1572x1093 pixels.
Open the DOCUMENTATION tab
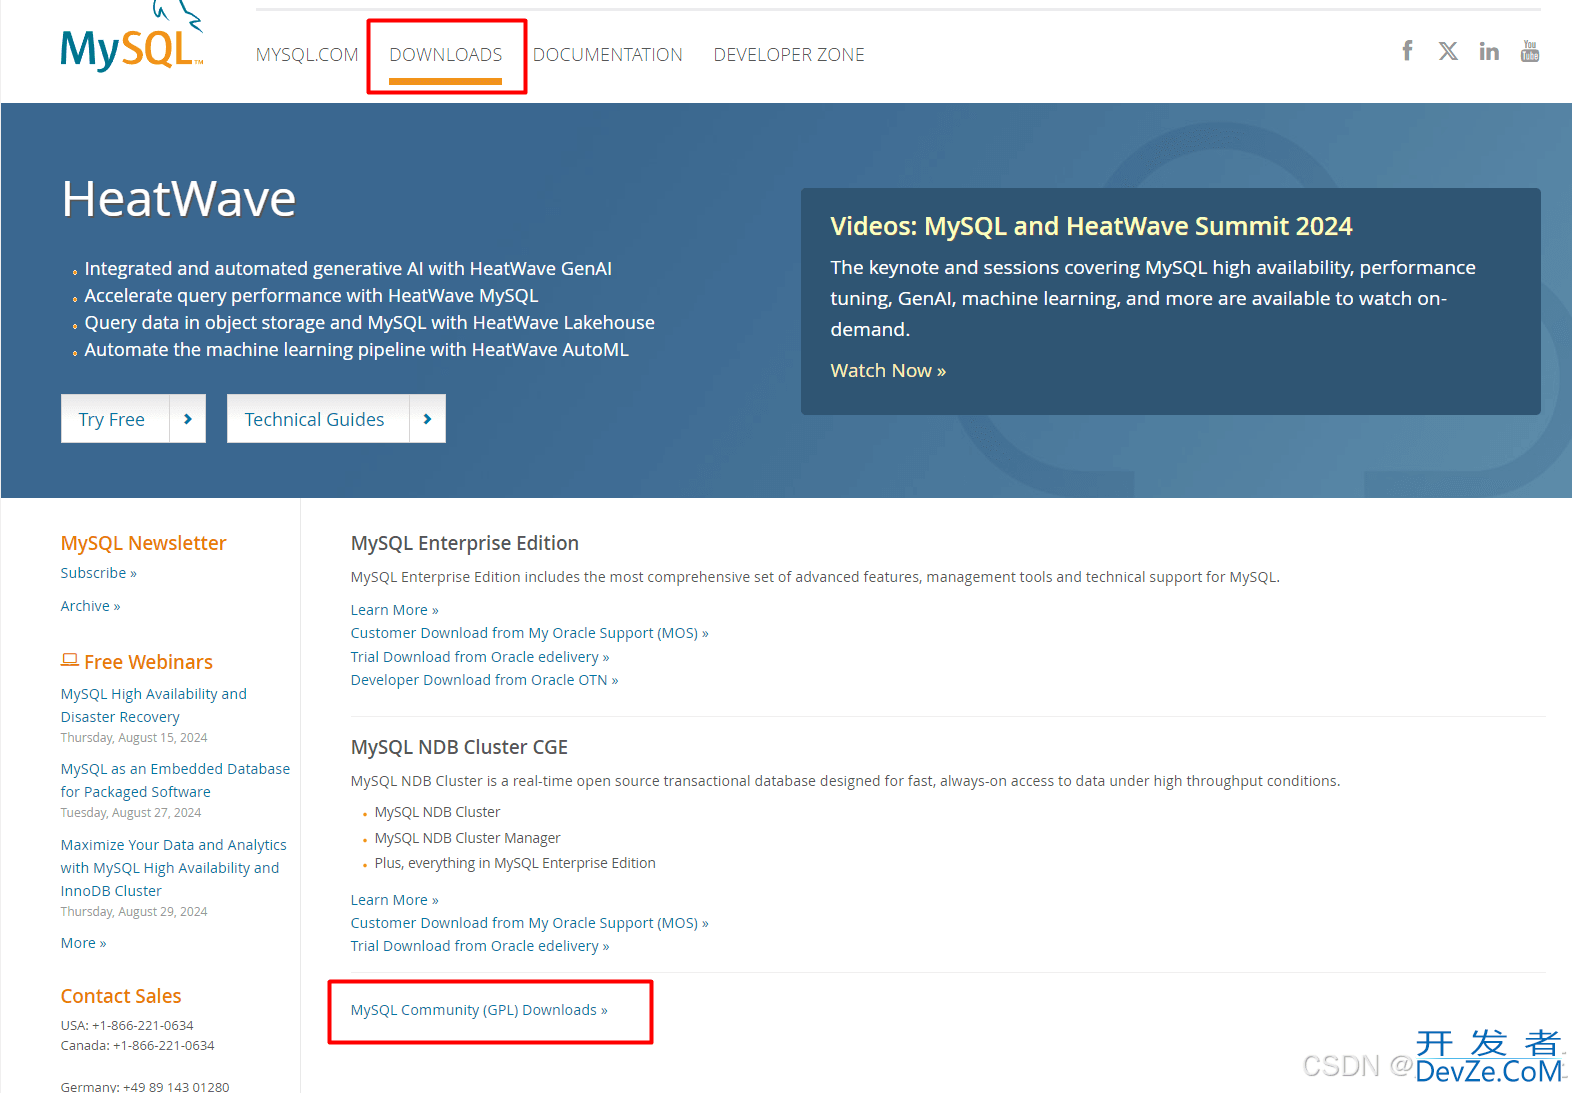pos(607,55)
